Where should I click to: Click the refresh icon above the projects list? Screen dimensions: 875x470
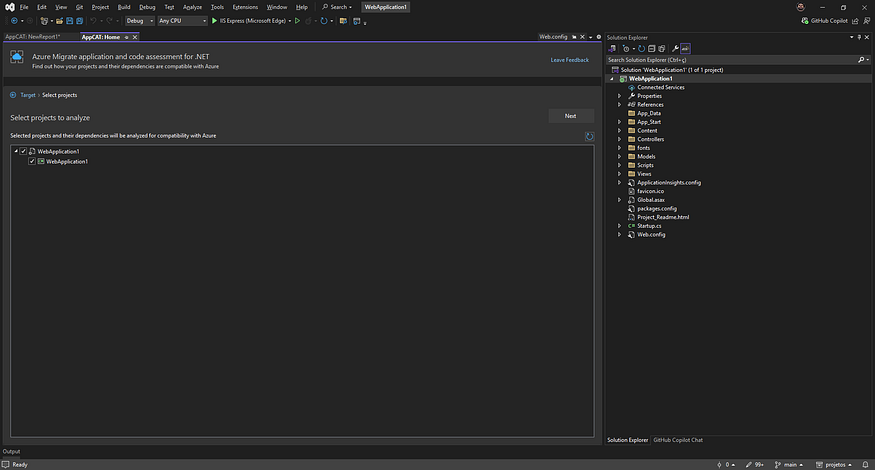click(x=590, y=136)
